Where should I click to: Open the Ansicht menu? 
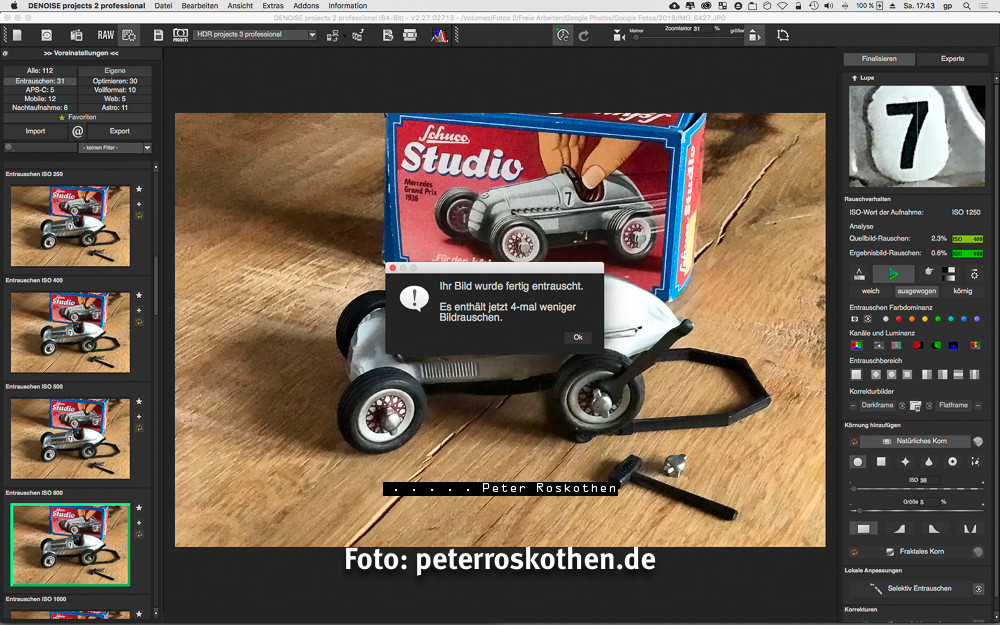pos(240,6)
